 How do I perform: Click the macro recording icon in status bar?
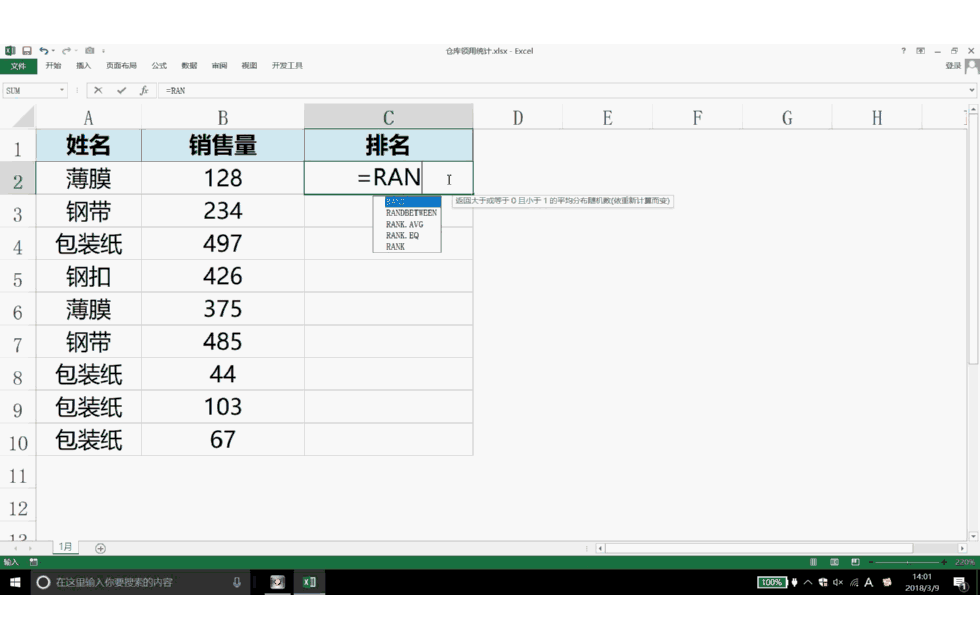point(34,562)
